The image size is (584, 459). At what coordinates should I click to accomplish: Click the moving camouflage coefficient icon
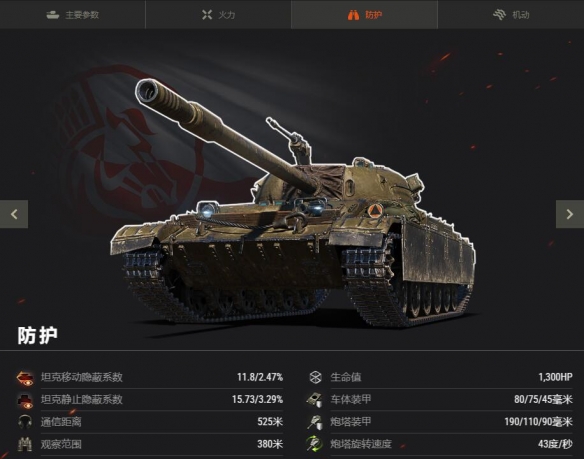[25, 378]
